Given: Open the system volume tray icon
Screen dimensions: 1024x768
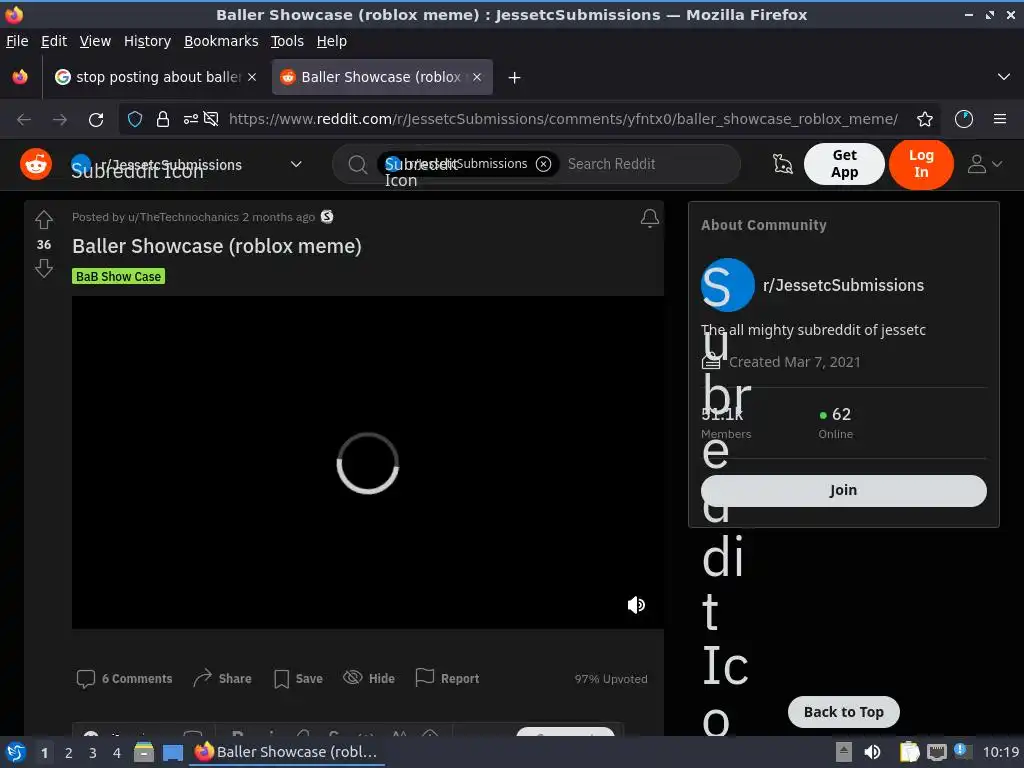Looking at the screenshot, I should coord(872,752).
